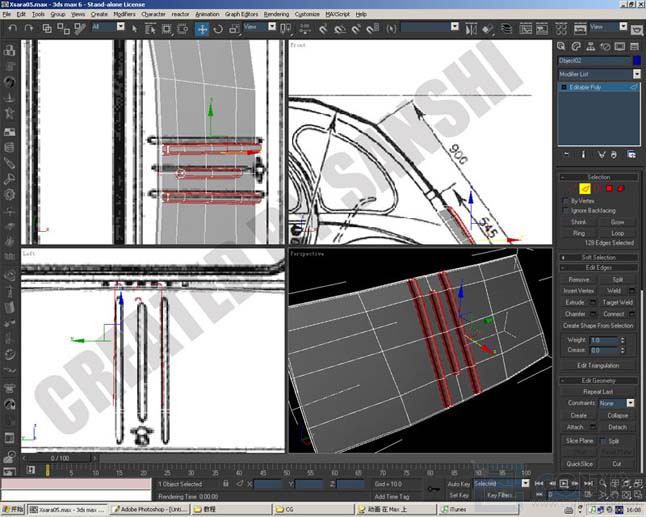Click the Align tool icon
Viewport: 646px width, 517px height.
coord(487,29)
